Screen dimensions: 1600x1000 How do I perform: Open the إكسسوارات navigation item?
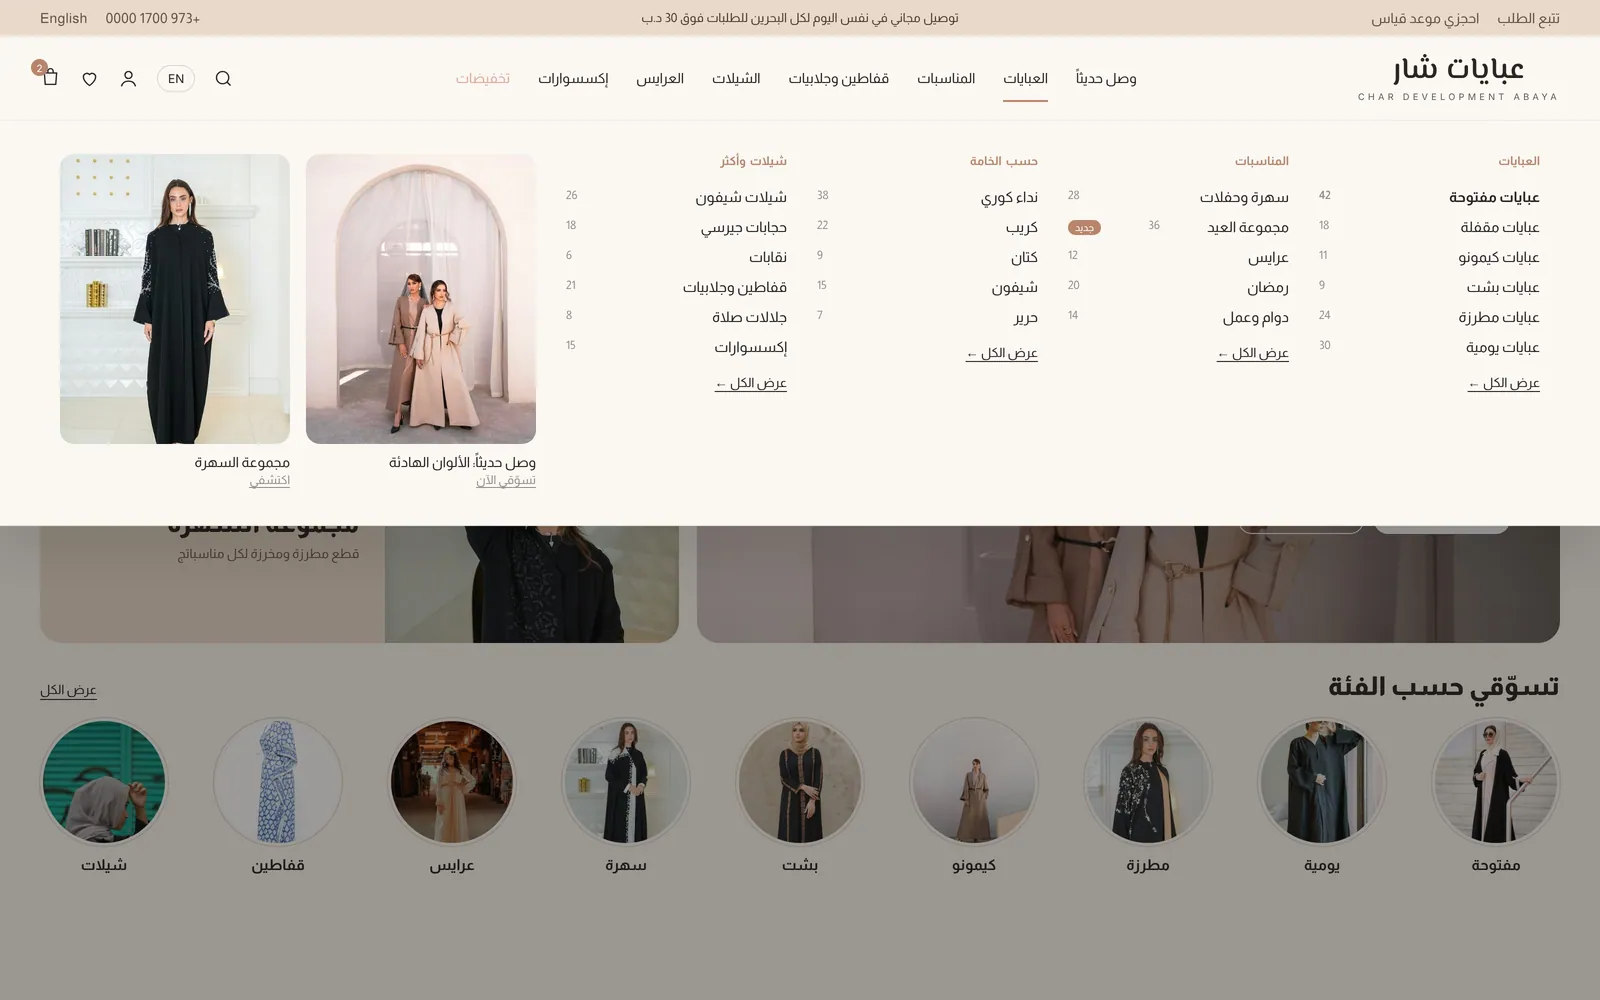point(573,79)
